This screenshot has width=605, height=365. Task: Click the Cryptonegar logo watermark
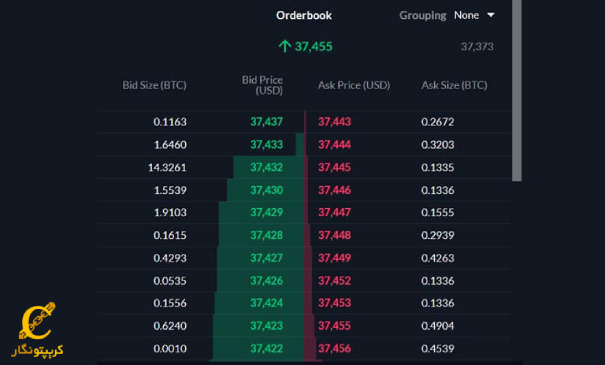tap(37, 329)
